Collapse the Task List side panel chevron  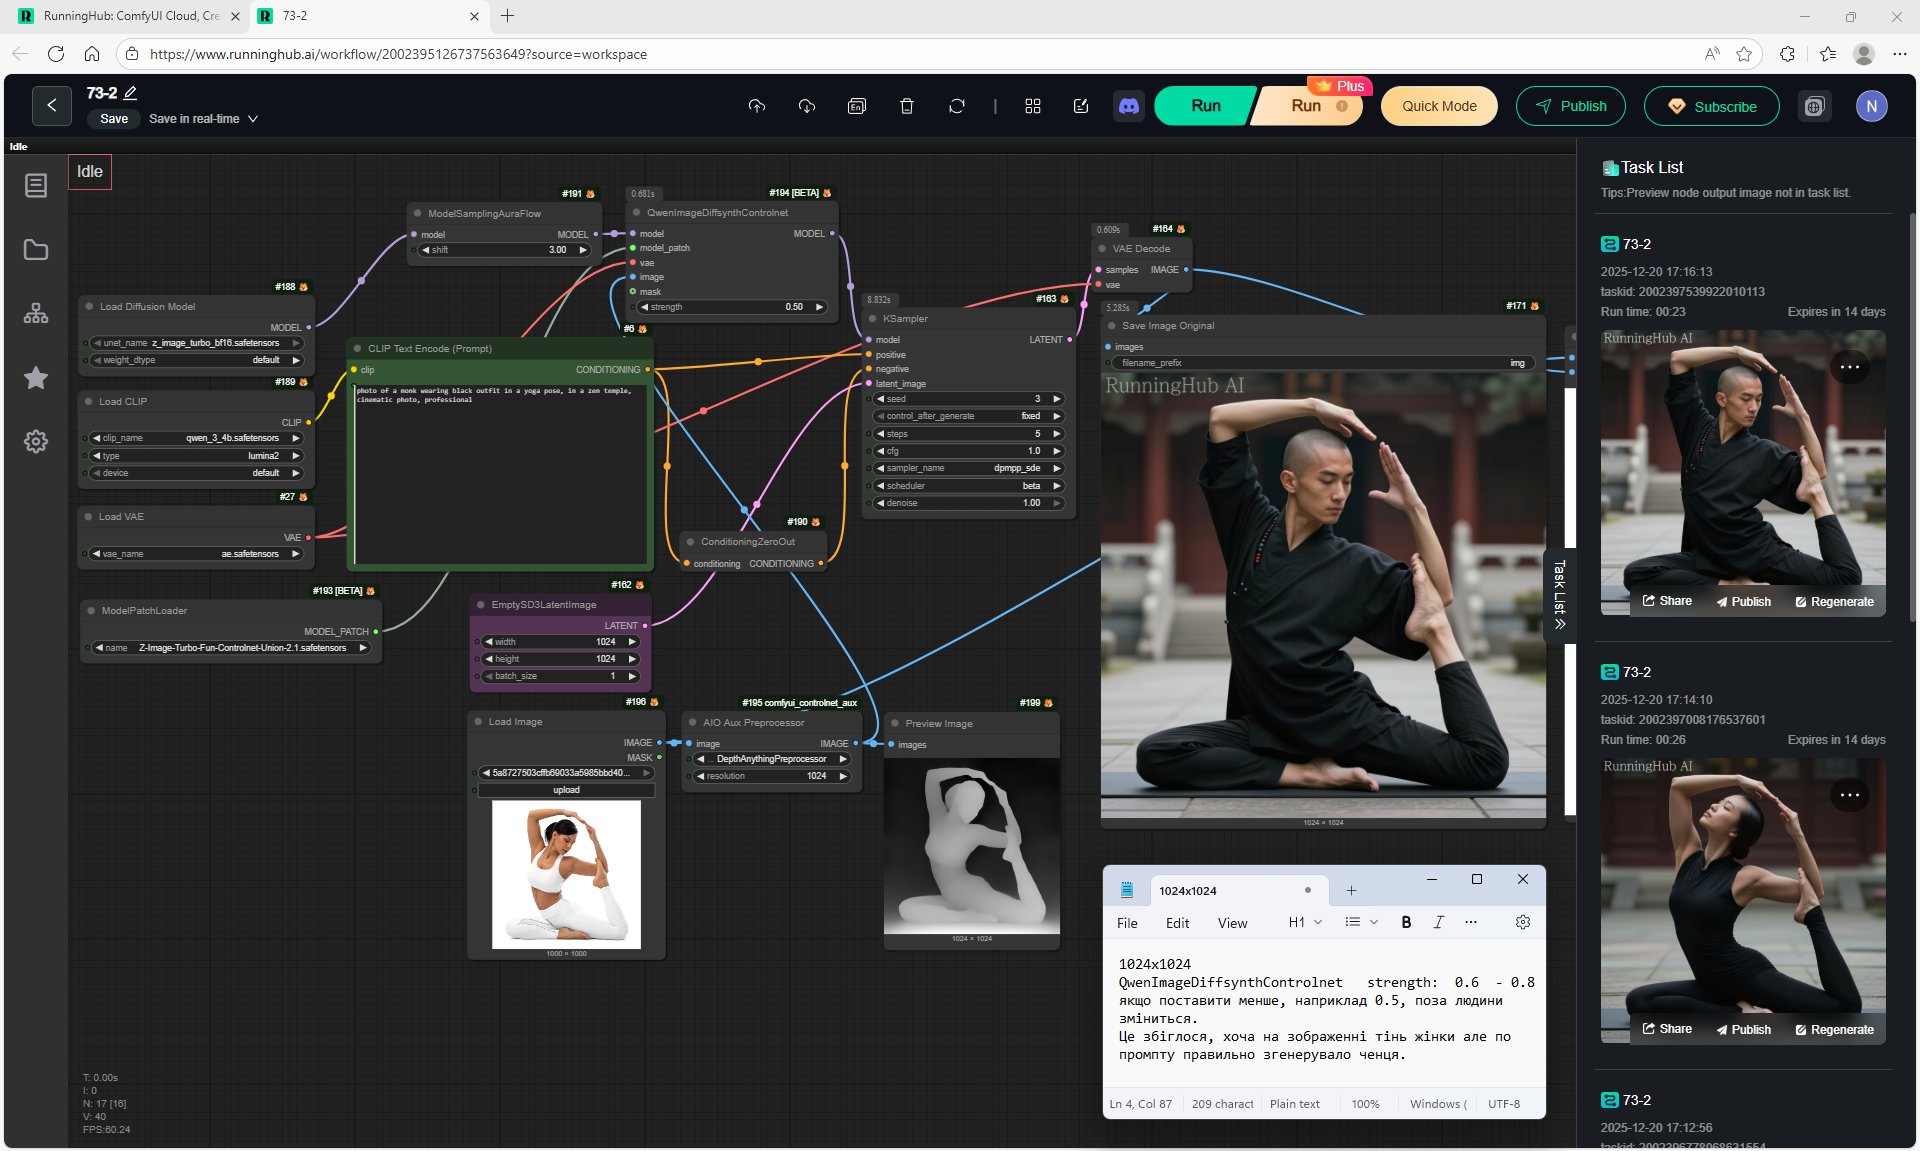point(1560,624)
